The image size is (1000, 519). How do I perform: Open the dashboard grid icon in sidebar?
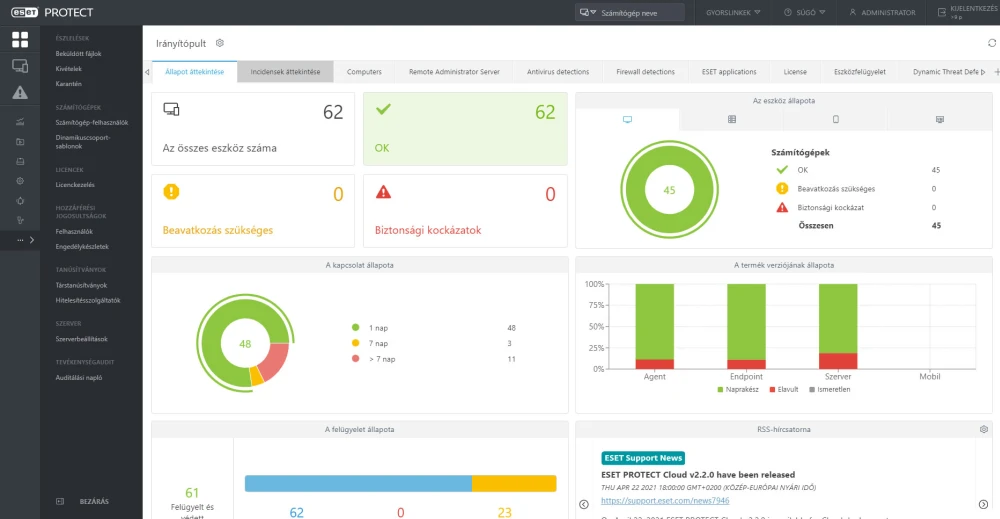(20, 40)
